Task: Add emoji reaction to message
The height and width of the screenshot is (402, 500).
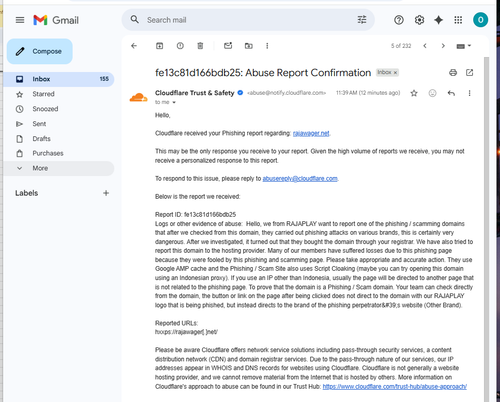Action: [x=432, y=93]
